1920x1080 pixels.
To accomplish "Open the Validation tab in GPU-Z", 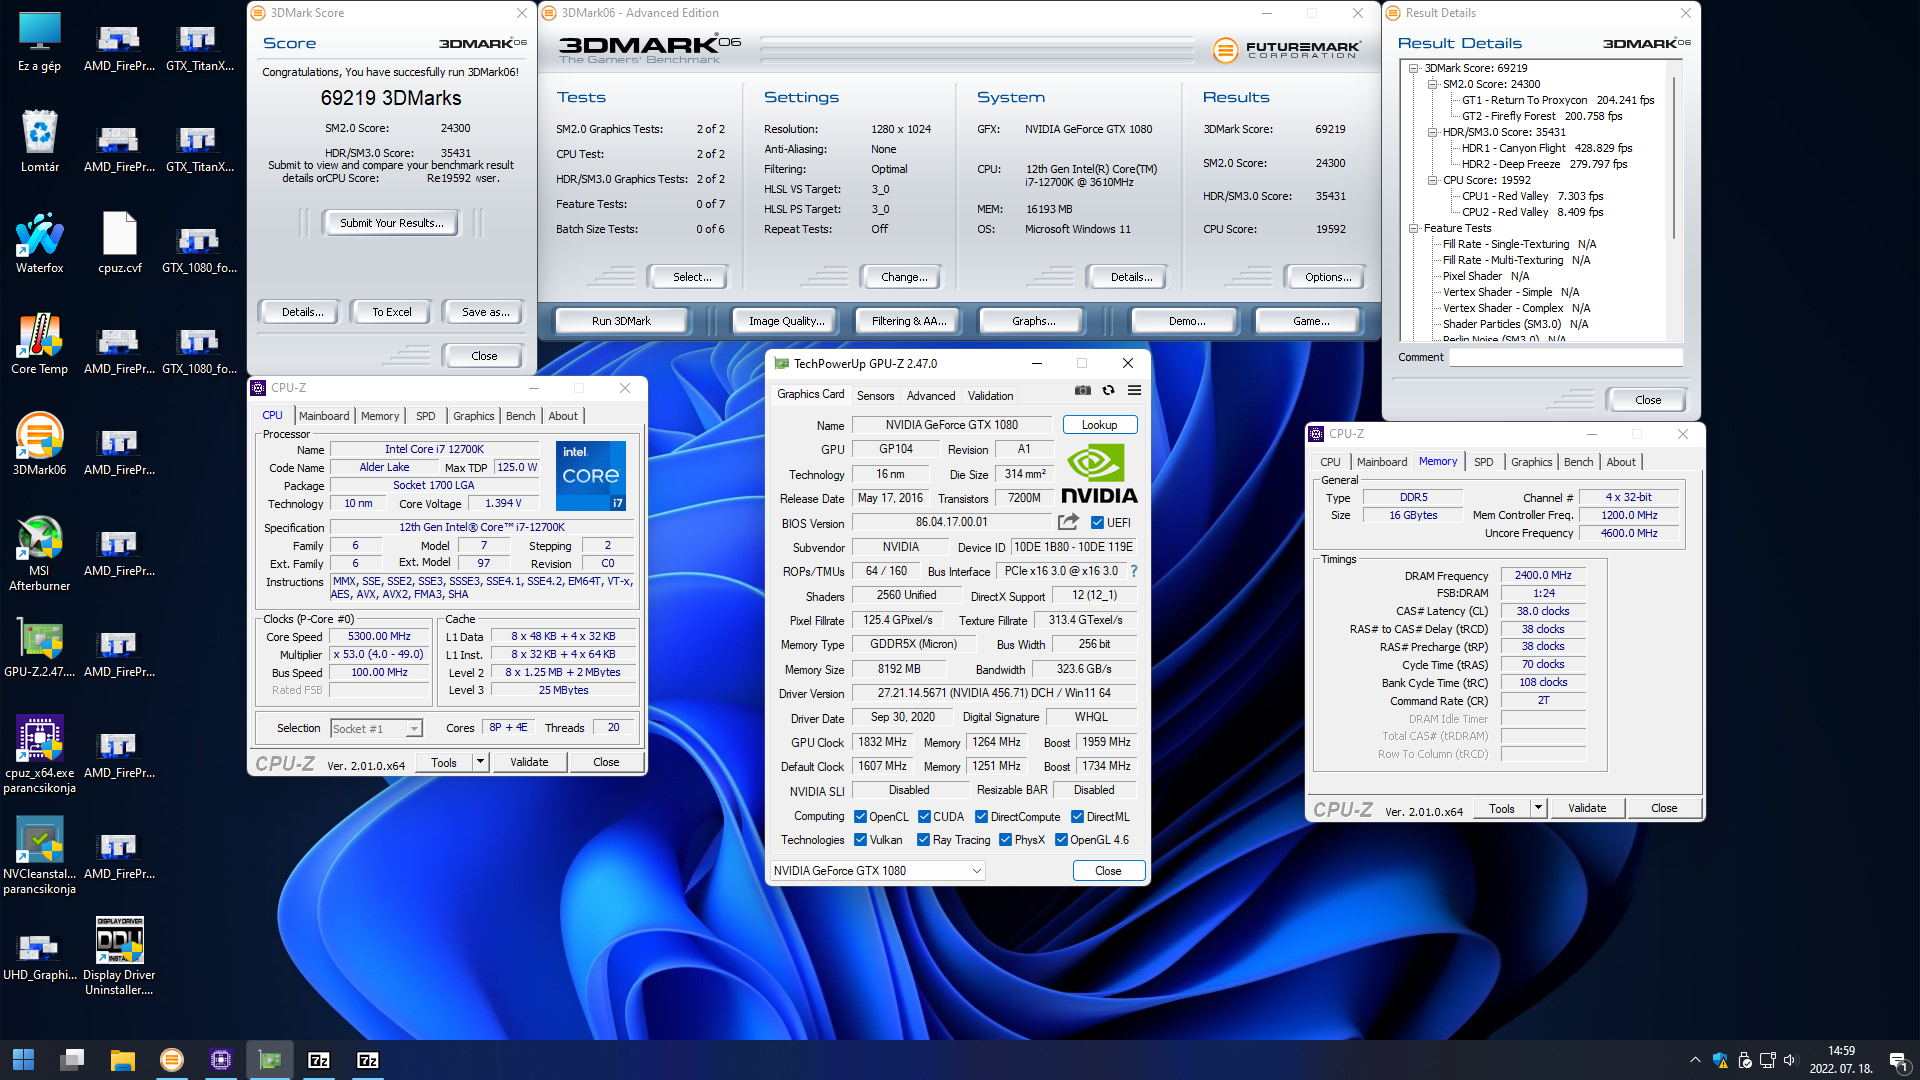I will (x=990, y=395).
